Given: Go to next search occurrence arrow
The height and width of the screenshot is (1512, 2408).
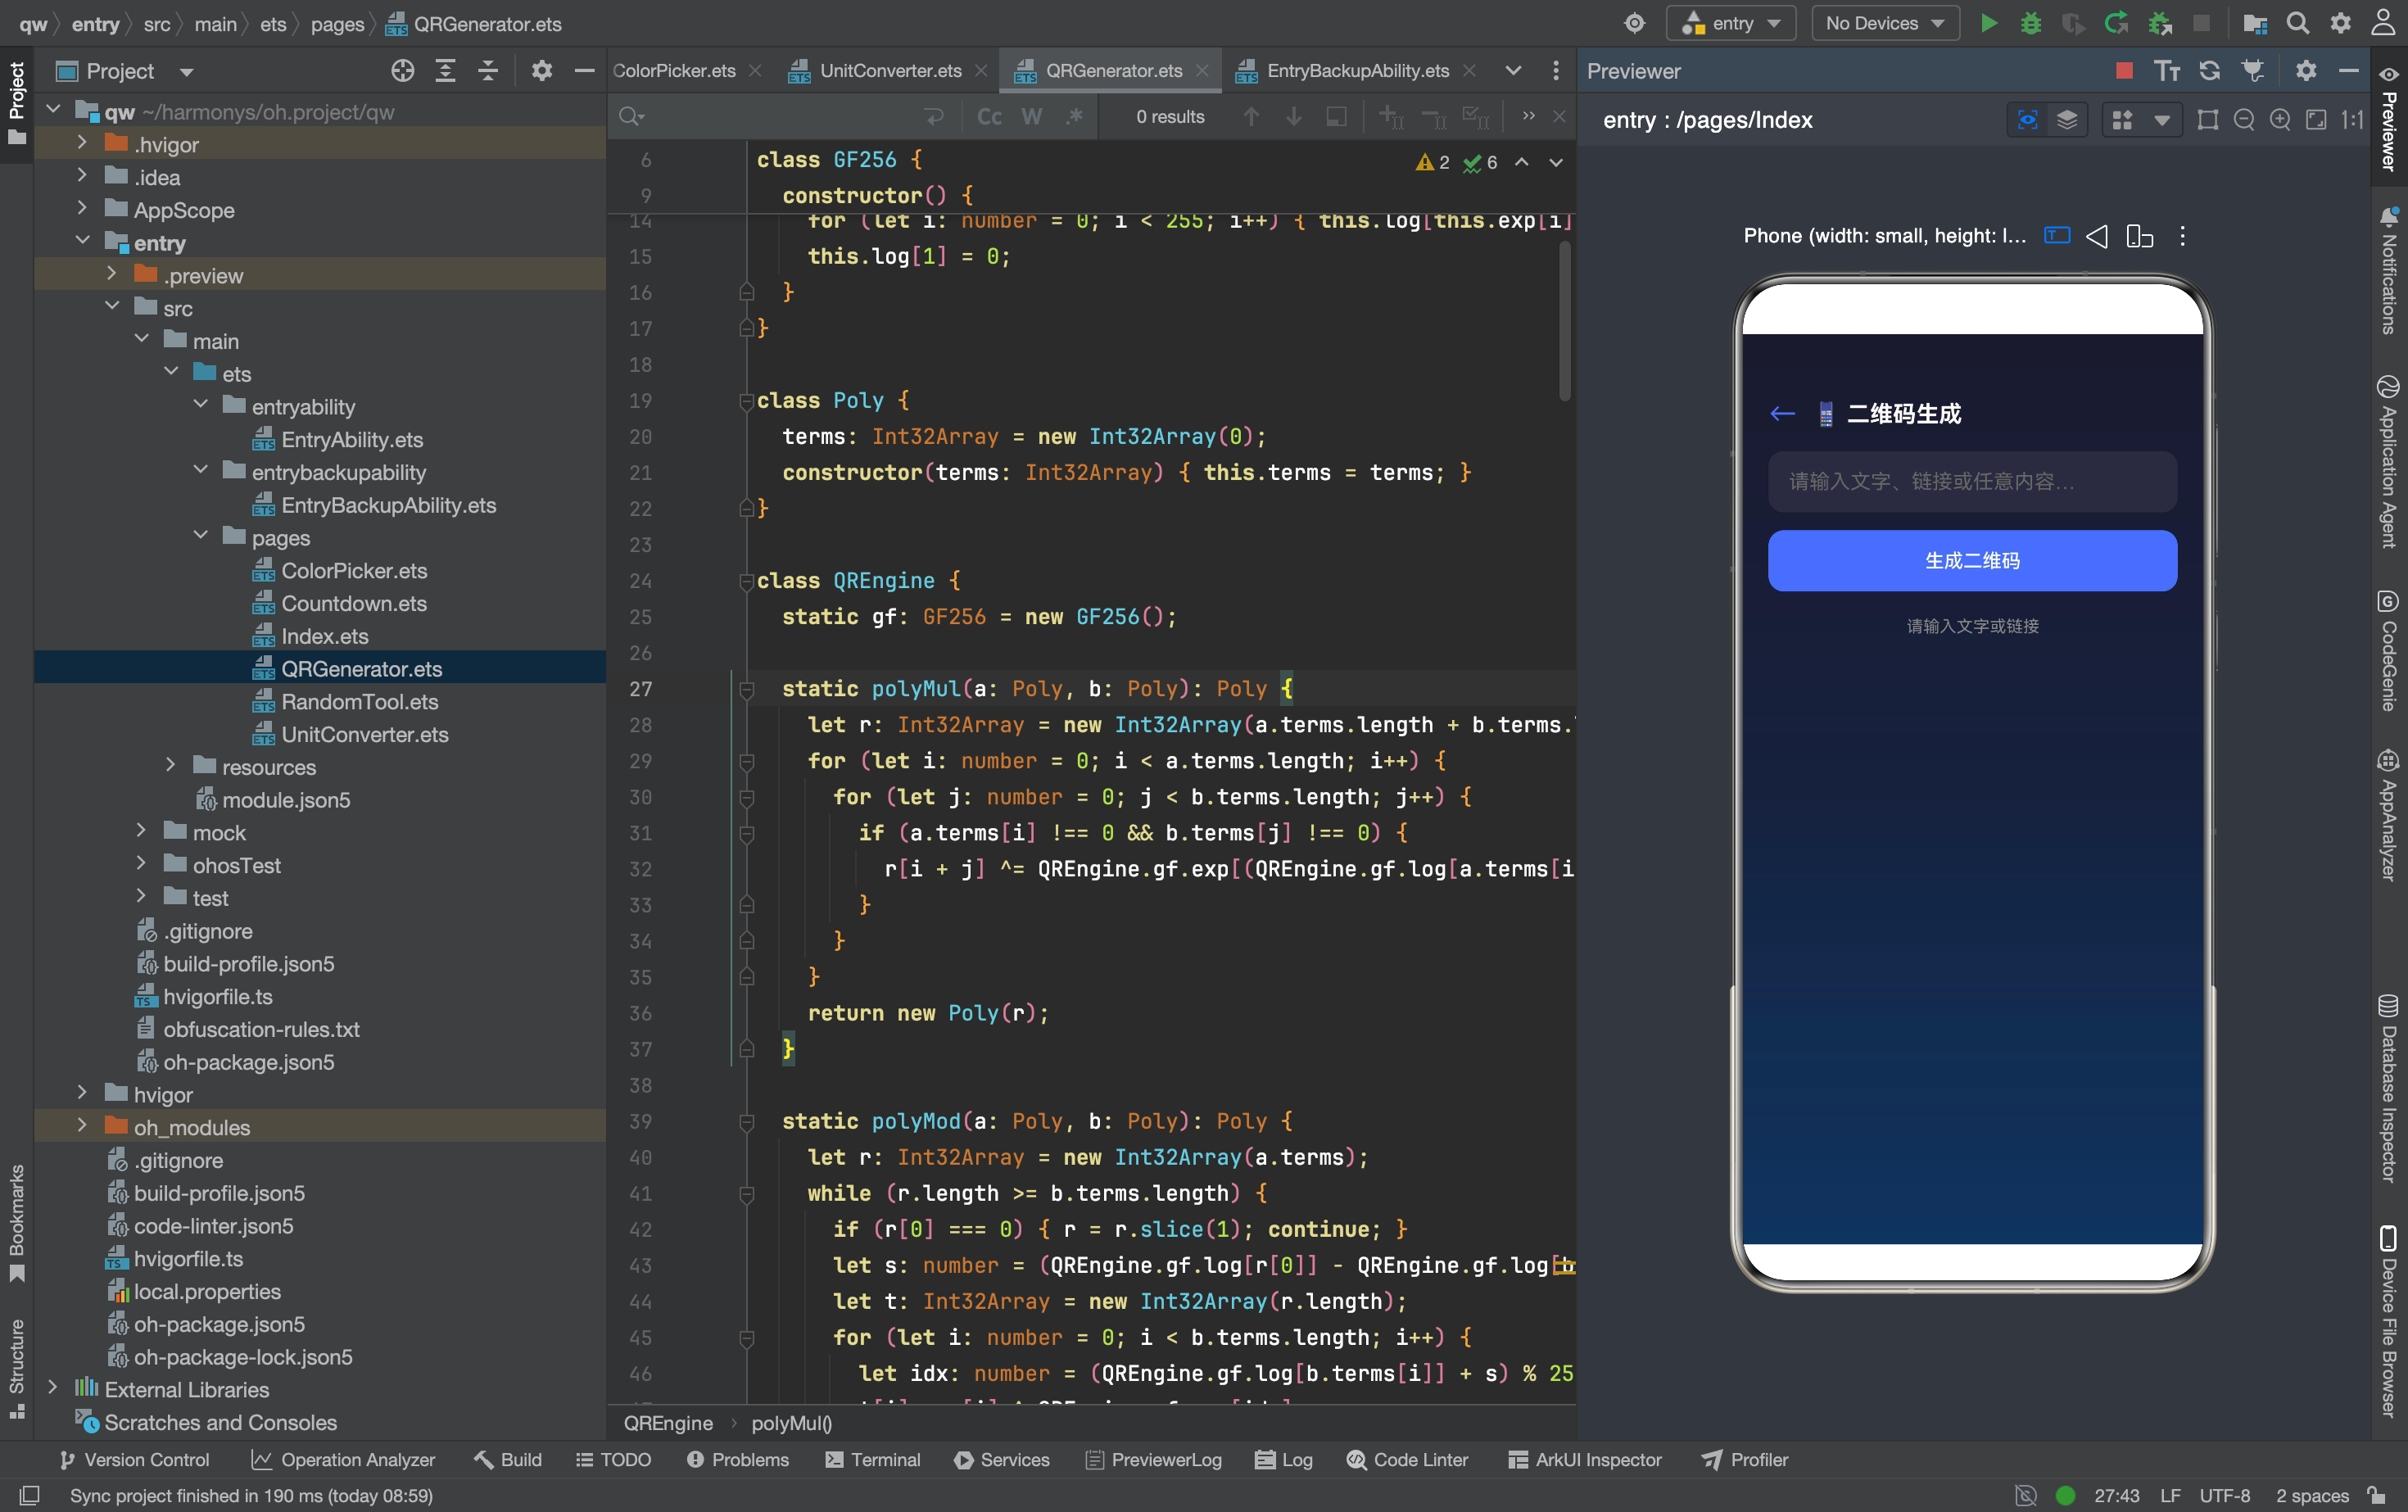Looking at the screenshot, I should 1294,117.
